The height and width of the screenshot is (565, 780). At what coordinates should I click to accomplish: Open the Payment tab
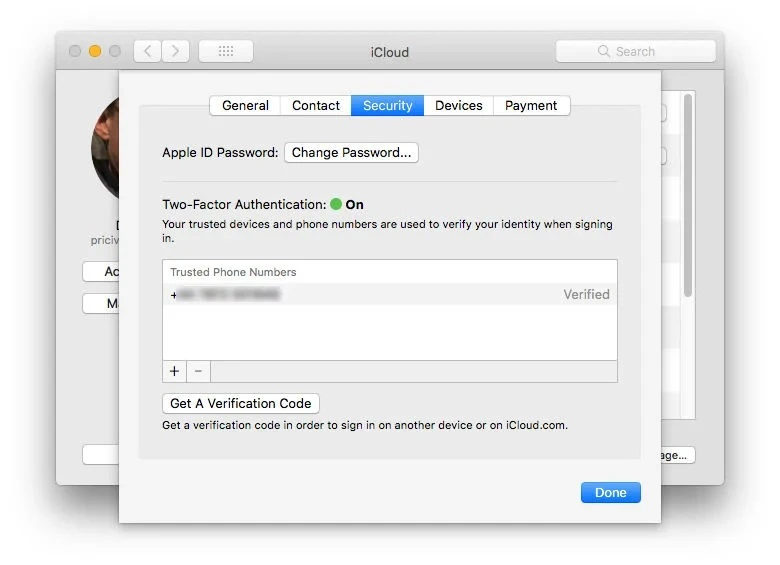pos(531,105)
